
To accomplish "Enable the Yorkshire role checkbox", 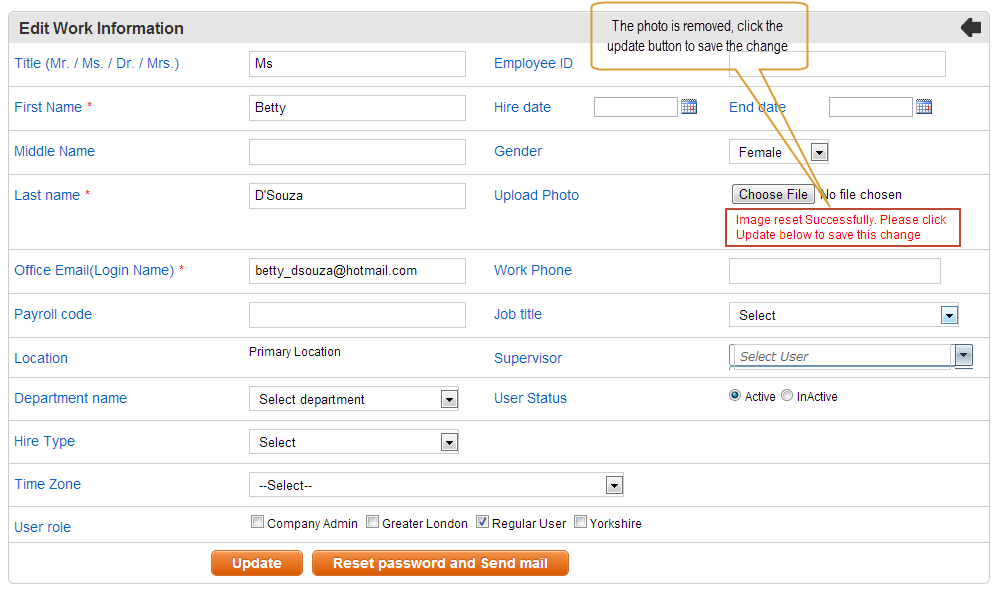I will (580, 522).
